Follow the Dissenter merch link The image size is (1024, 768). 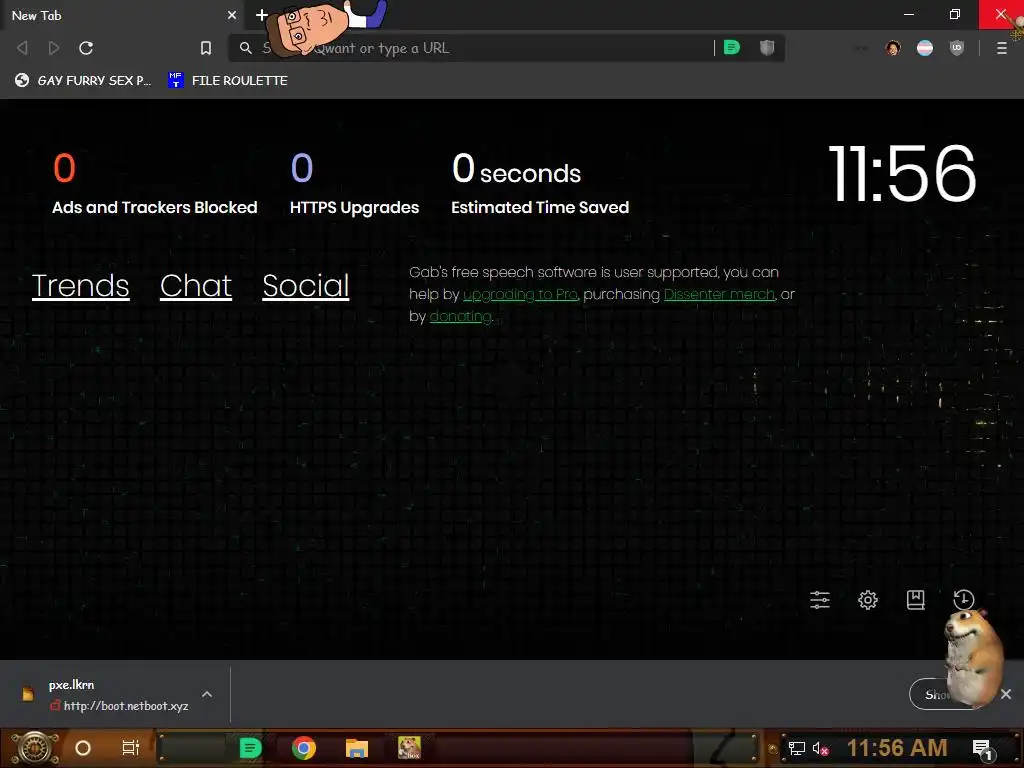pyautogui.click(x=719, y=295)
